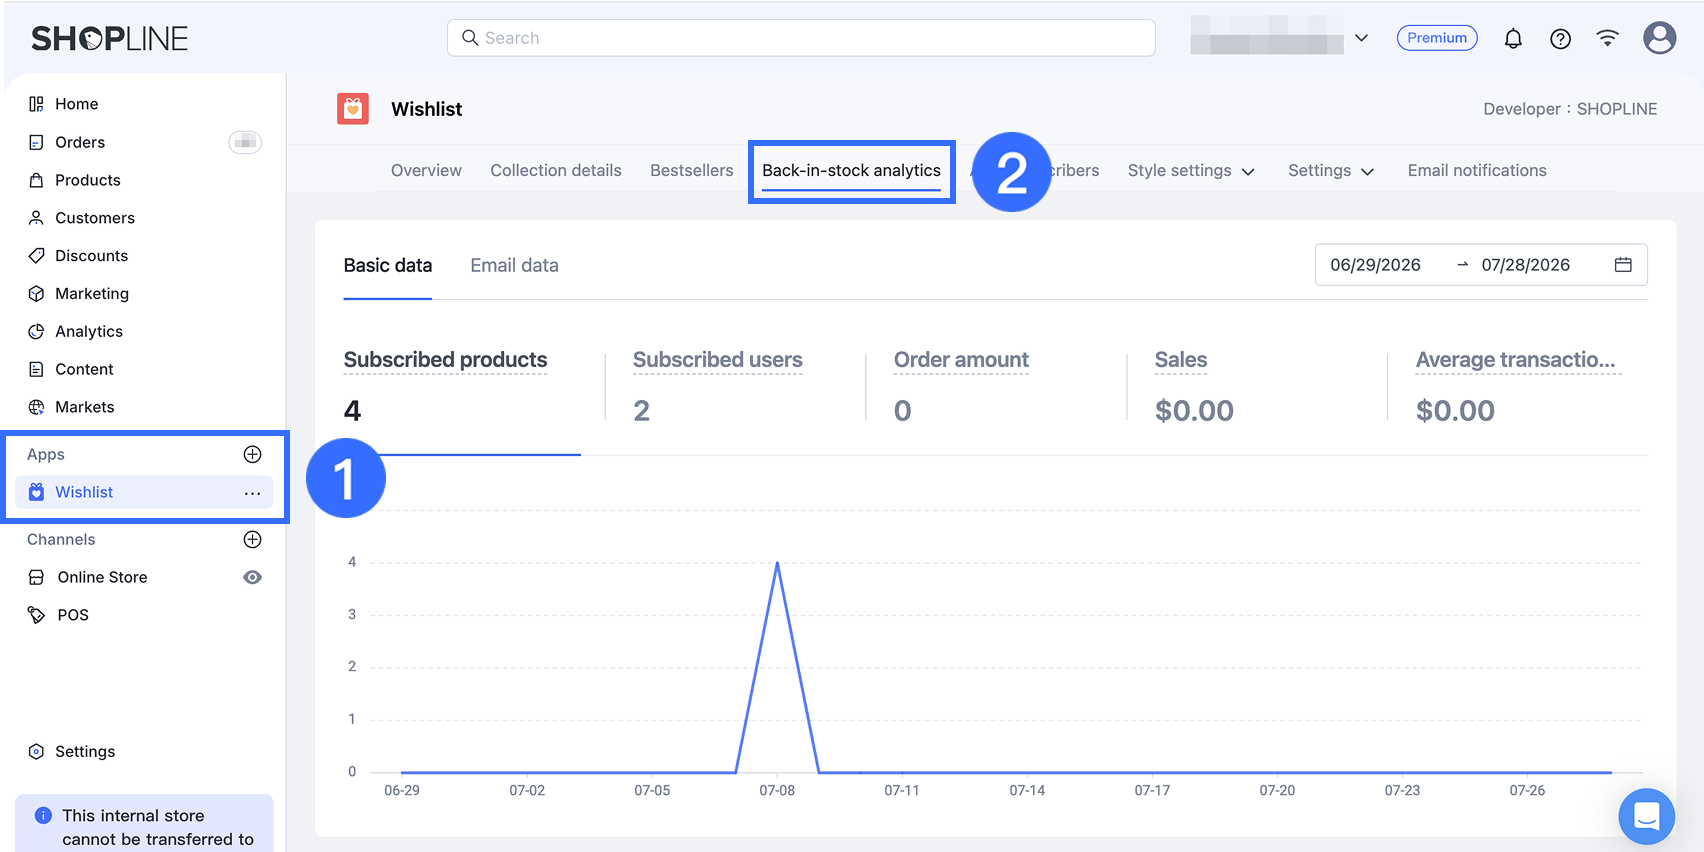Add an app with the Apps plus icon

pyautogui.click(x=253, y=454)
